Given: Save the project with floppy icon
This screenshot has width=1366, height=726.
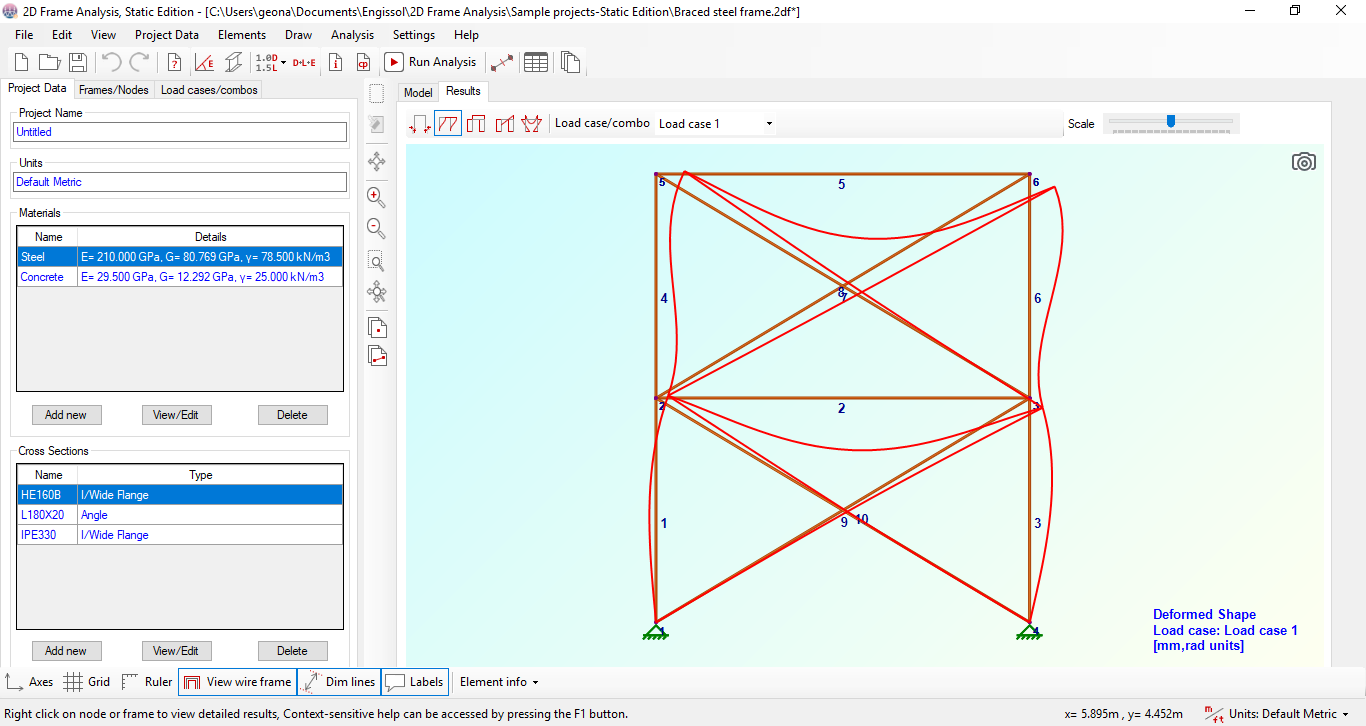Looking at the screenshot, I should pos(77,62).
